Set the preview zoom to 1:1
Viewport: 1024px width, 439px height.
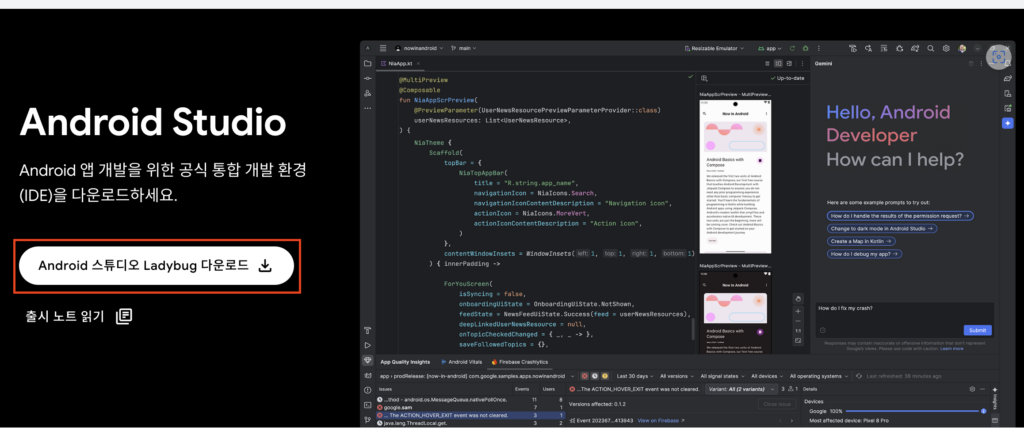click(798, 331)
